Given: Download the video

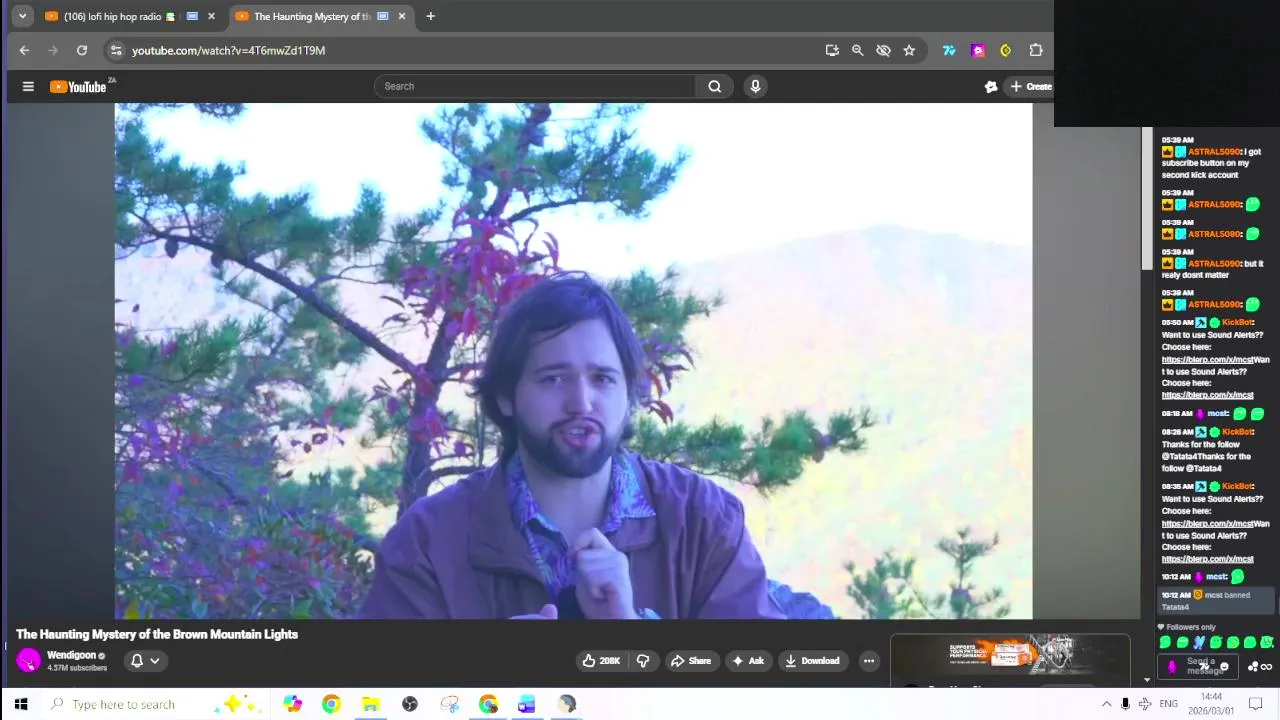Looking at the screenshot, I should tap(812, 661).
